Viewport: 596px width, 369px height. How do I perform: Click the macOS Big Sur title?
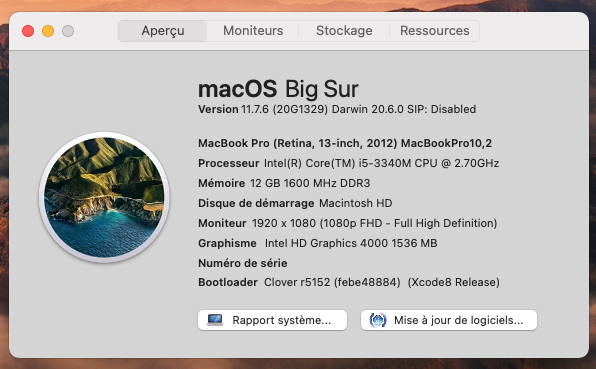coord(278,89)
